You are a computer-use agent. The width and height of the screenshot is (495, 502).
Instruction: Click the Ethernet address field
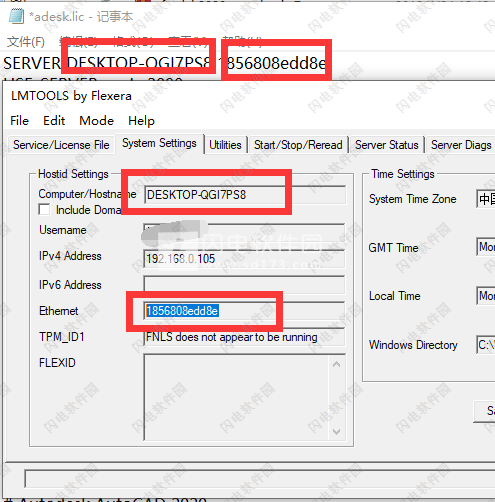click(244, 311)
